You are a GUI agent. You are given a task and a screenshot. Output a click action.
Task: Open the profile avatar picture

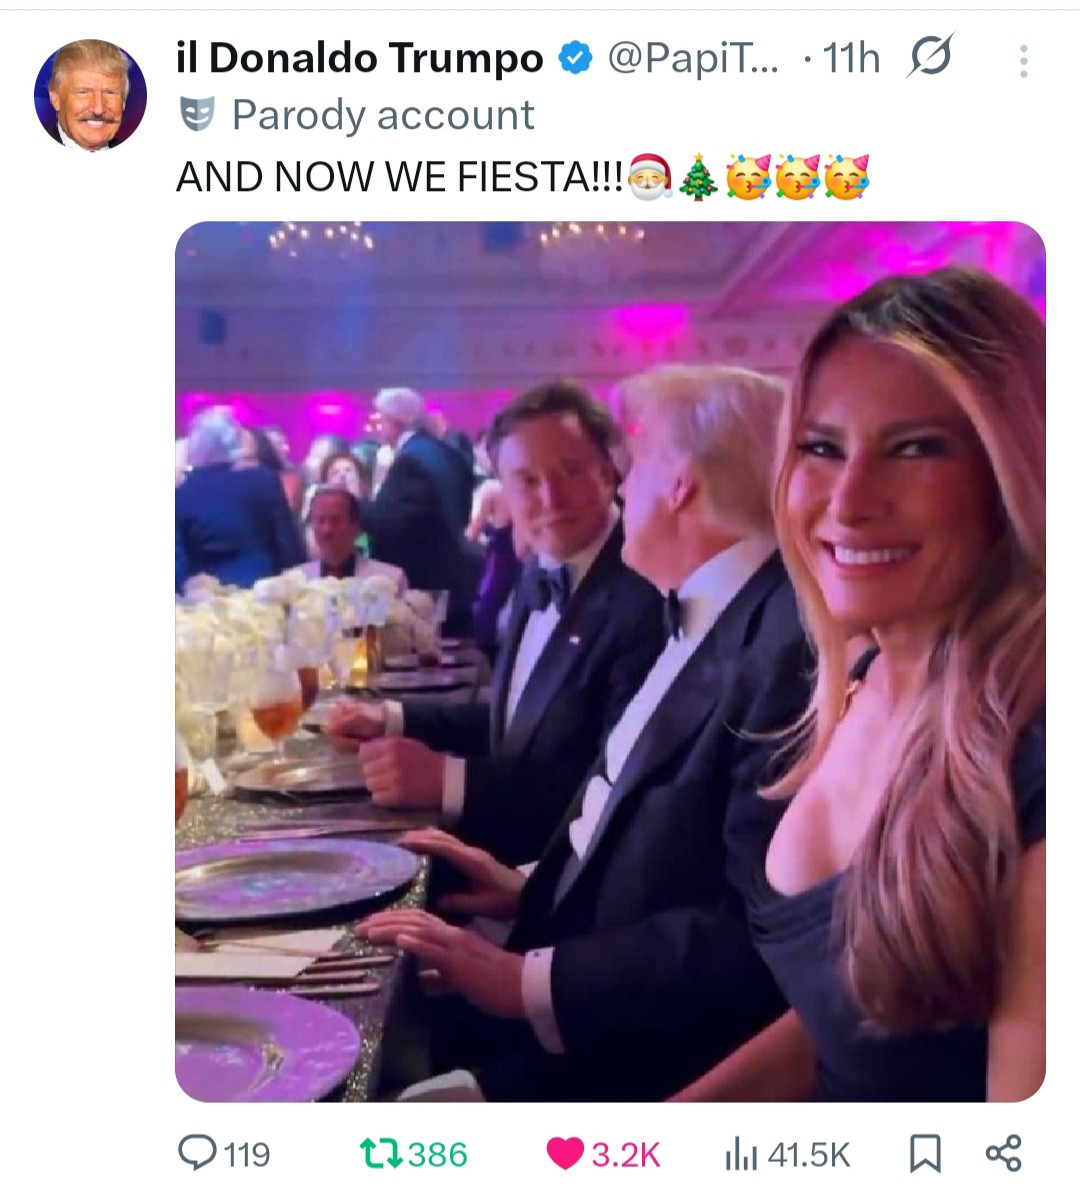(x=90, y=94)
